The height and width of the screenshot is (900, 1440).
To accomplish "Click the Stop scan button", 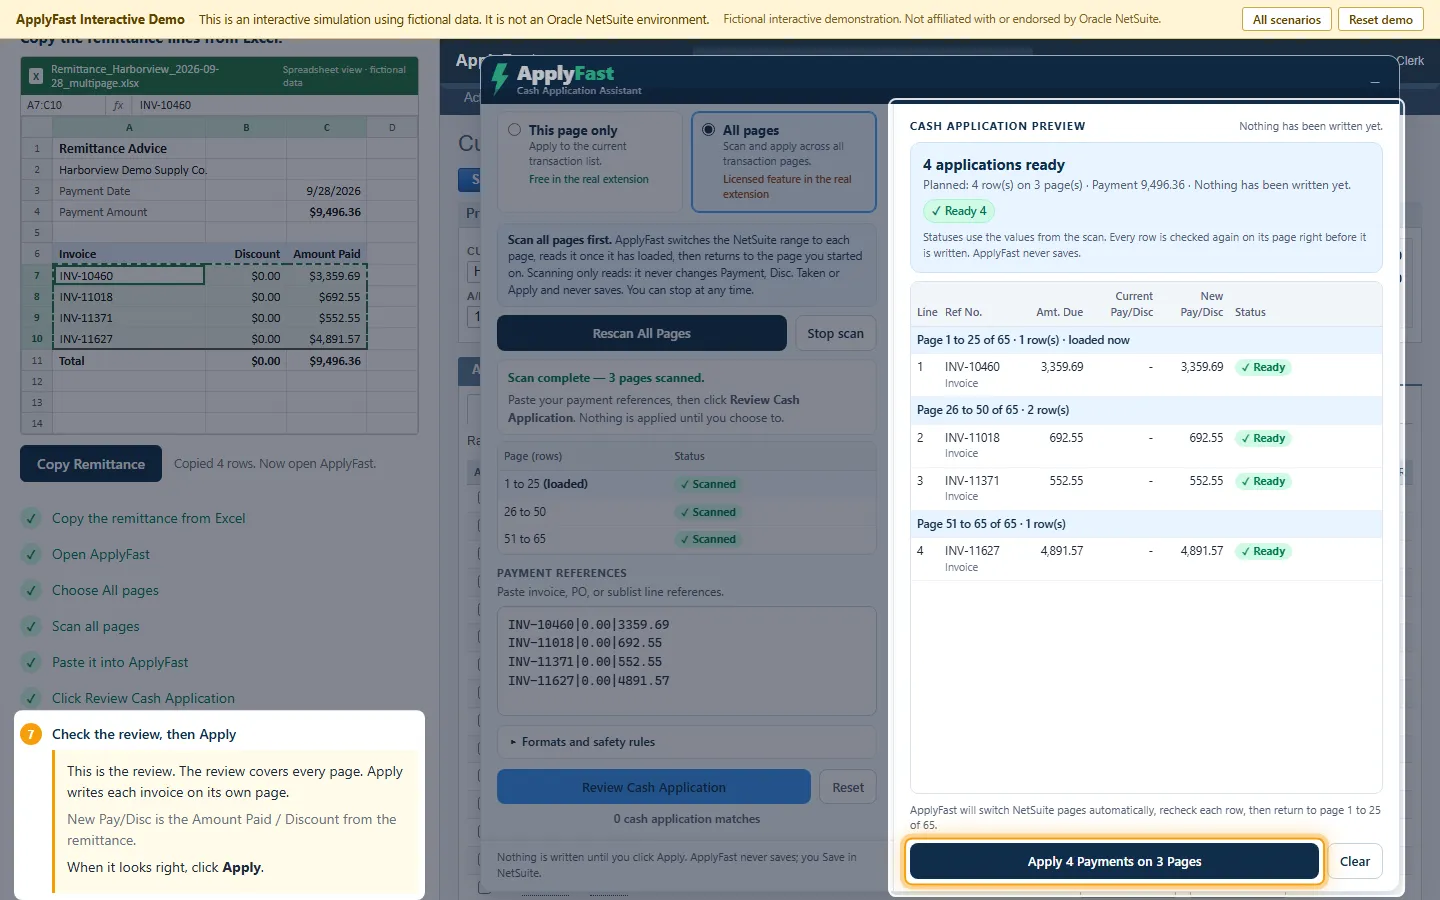I will (835, 333).
